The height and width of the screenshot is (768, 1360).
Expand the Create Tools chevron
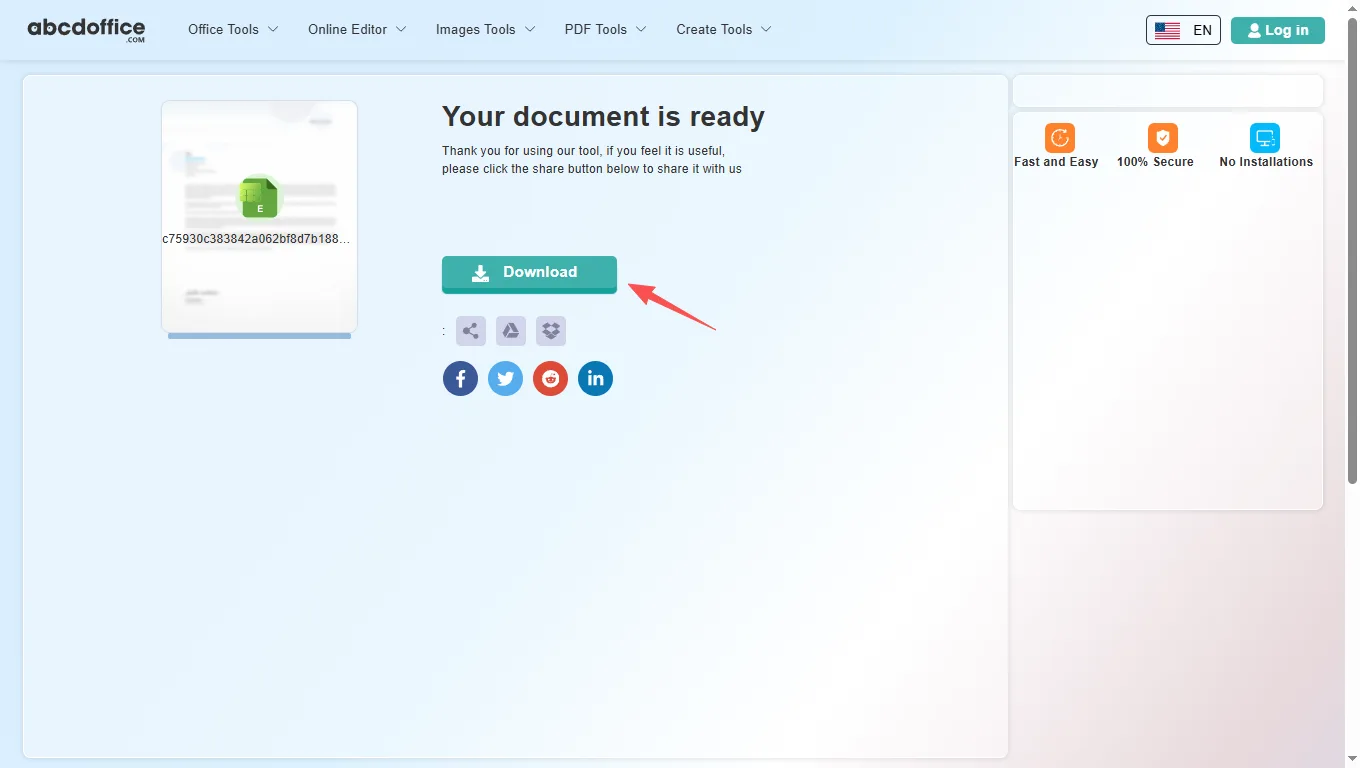pos(766,30)
